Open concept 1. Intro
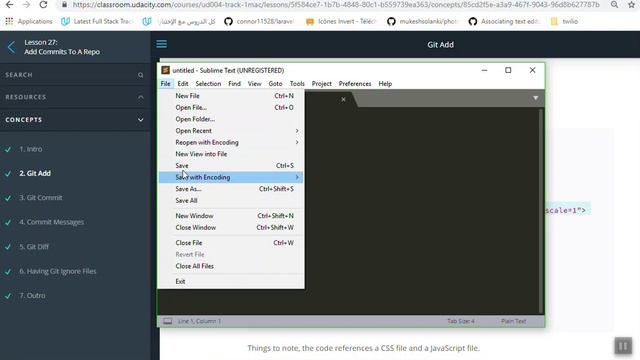The width and height of the screenshot is (640, 360). pyautogui.click(x=31, y=149)
